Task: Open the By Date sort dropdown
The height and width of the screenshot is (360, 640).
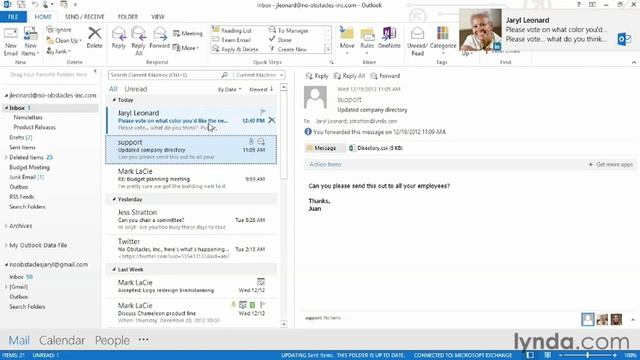Action: point(229,89)
